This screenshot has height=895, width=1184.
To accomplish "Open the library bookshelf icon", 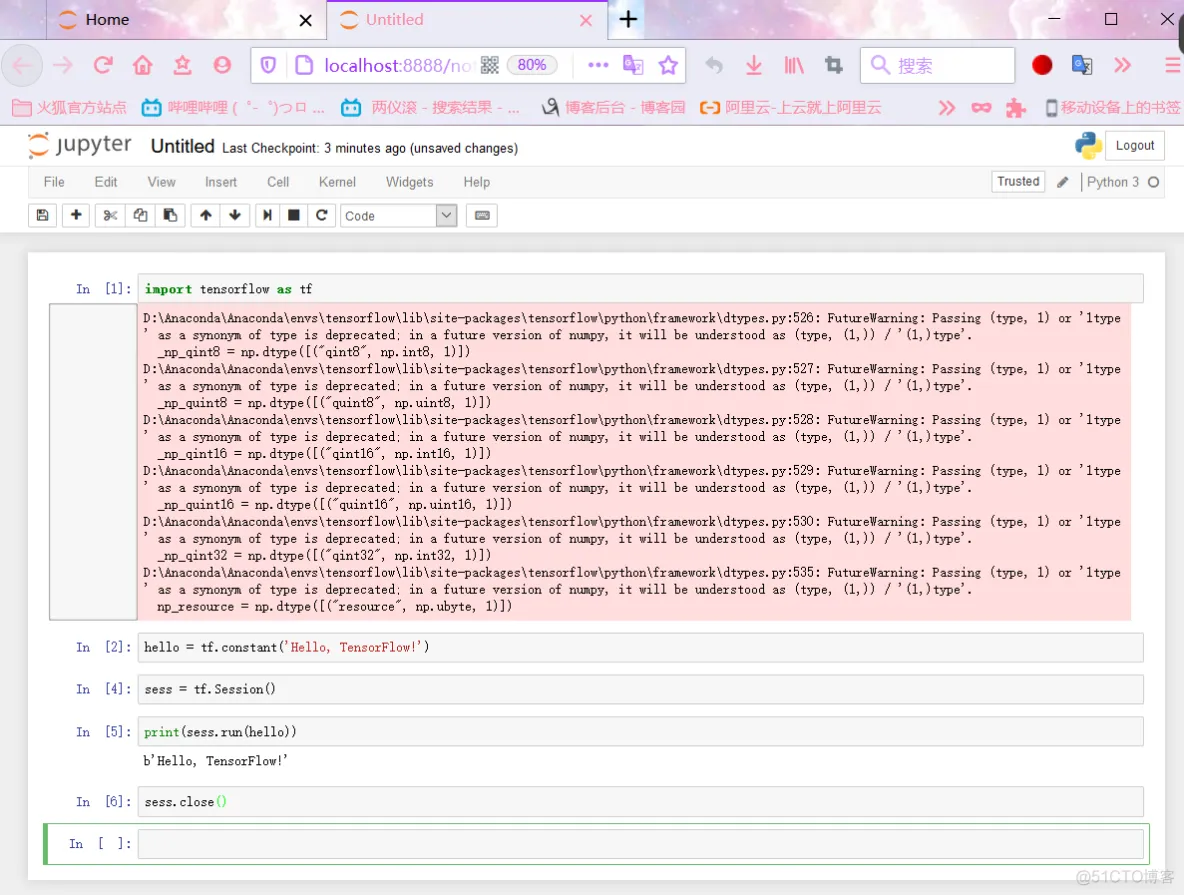I will 794,66.
